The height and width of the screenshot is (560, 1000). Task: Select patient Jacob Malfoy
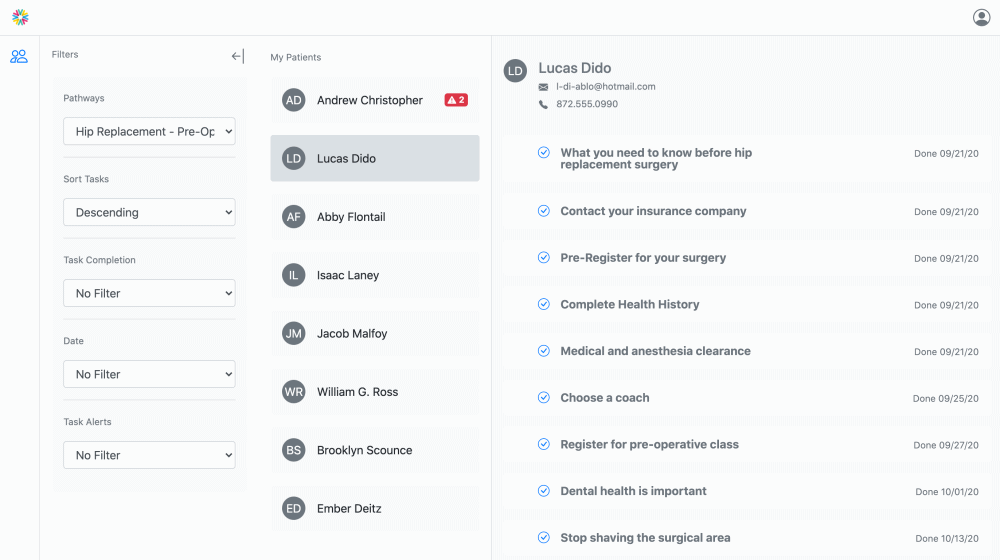[375, 334]
